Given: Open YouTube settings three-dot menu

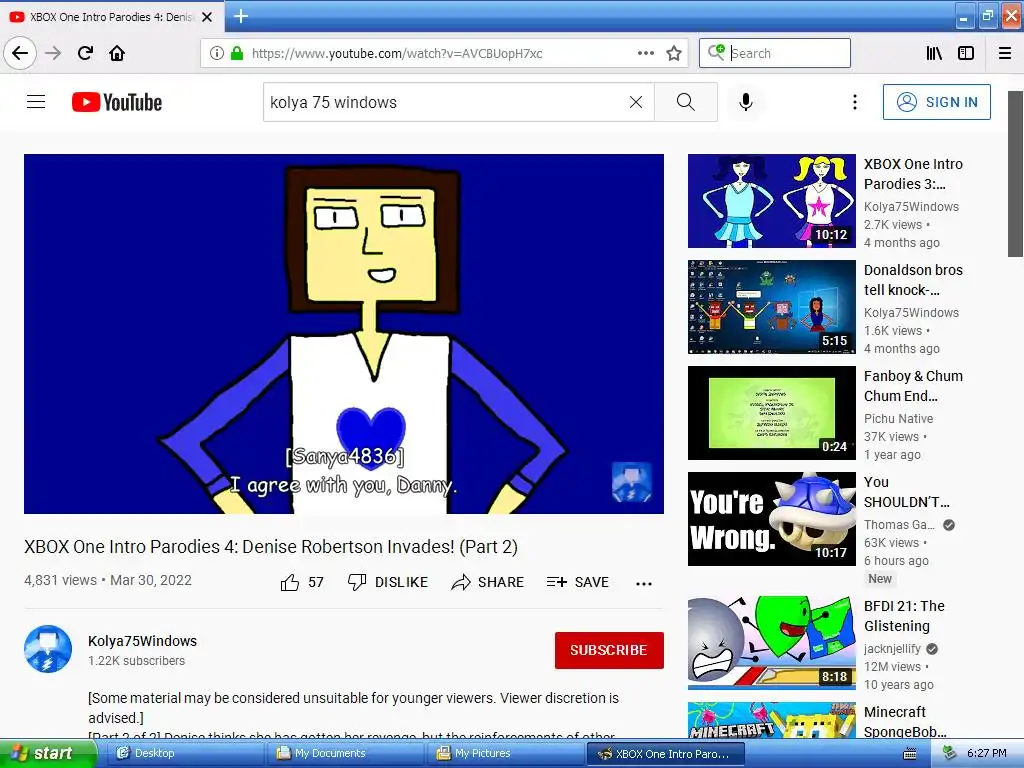Looking at the screenshot, I should tap(854, 102).
